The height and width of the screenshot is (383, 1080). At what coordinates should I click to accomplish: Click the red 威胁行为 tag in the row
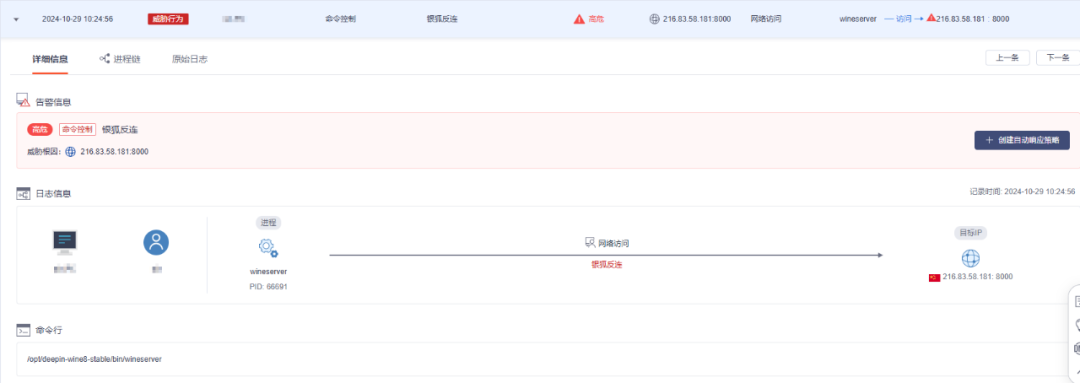169,19
